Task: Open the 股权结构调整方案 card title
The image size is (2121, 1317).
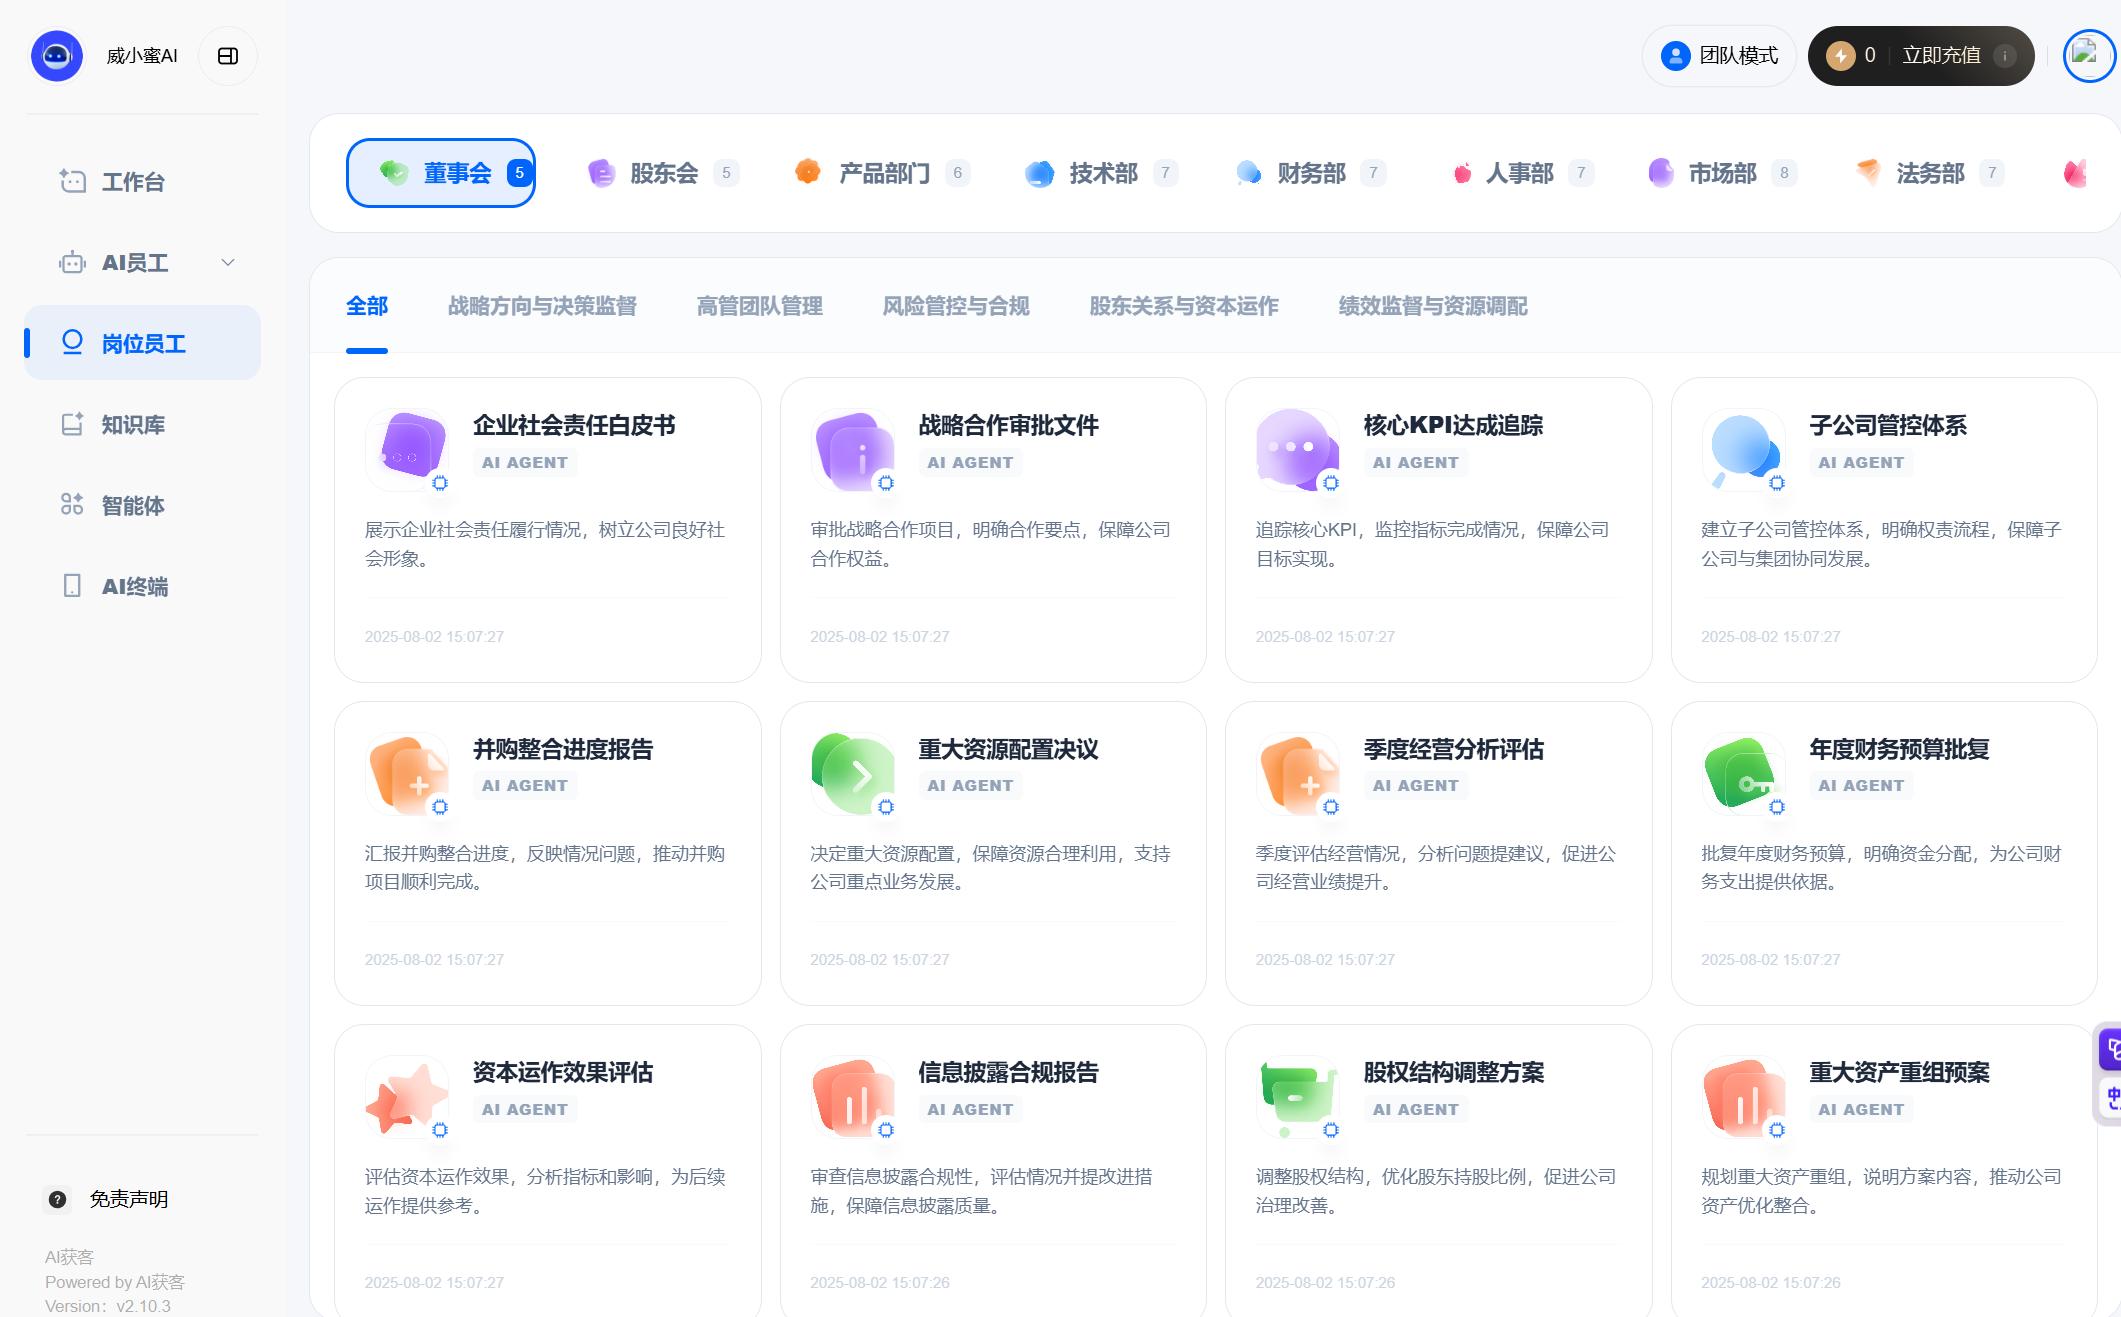Action: pyautogui.click(x=1454, y=1072)
